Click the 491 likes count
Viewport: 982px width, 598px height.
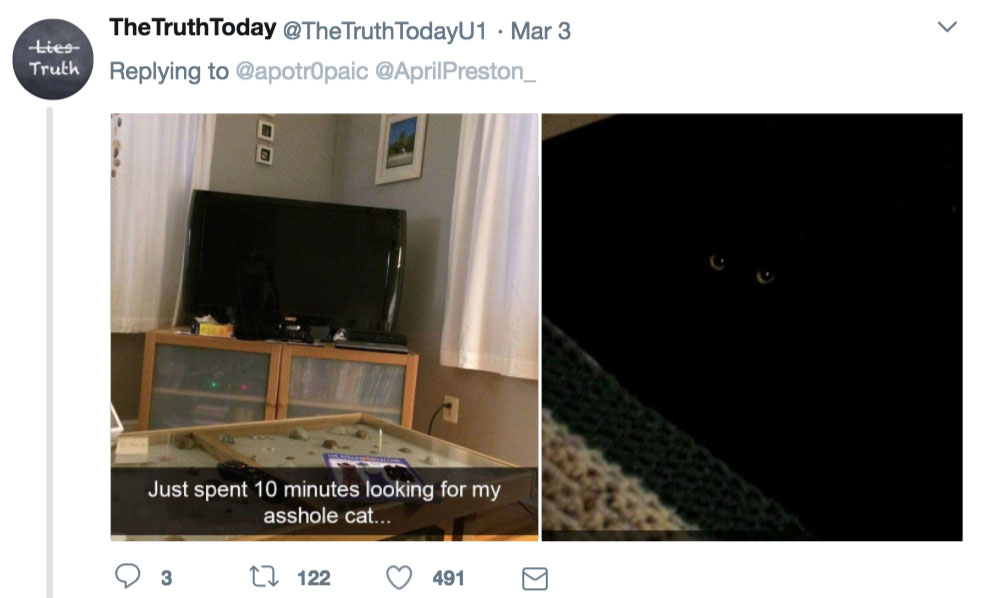pos(448,578)
